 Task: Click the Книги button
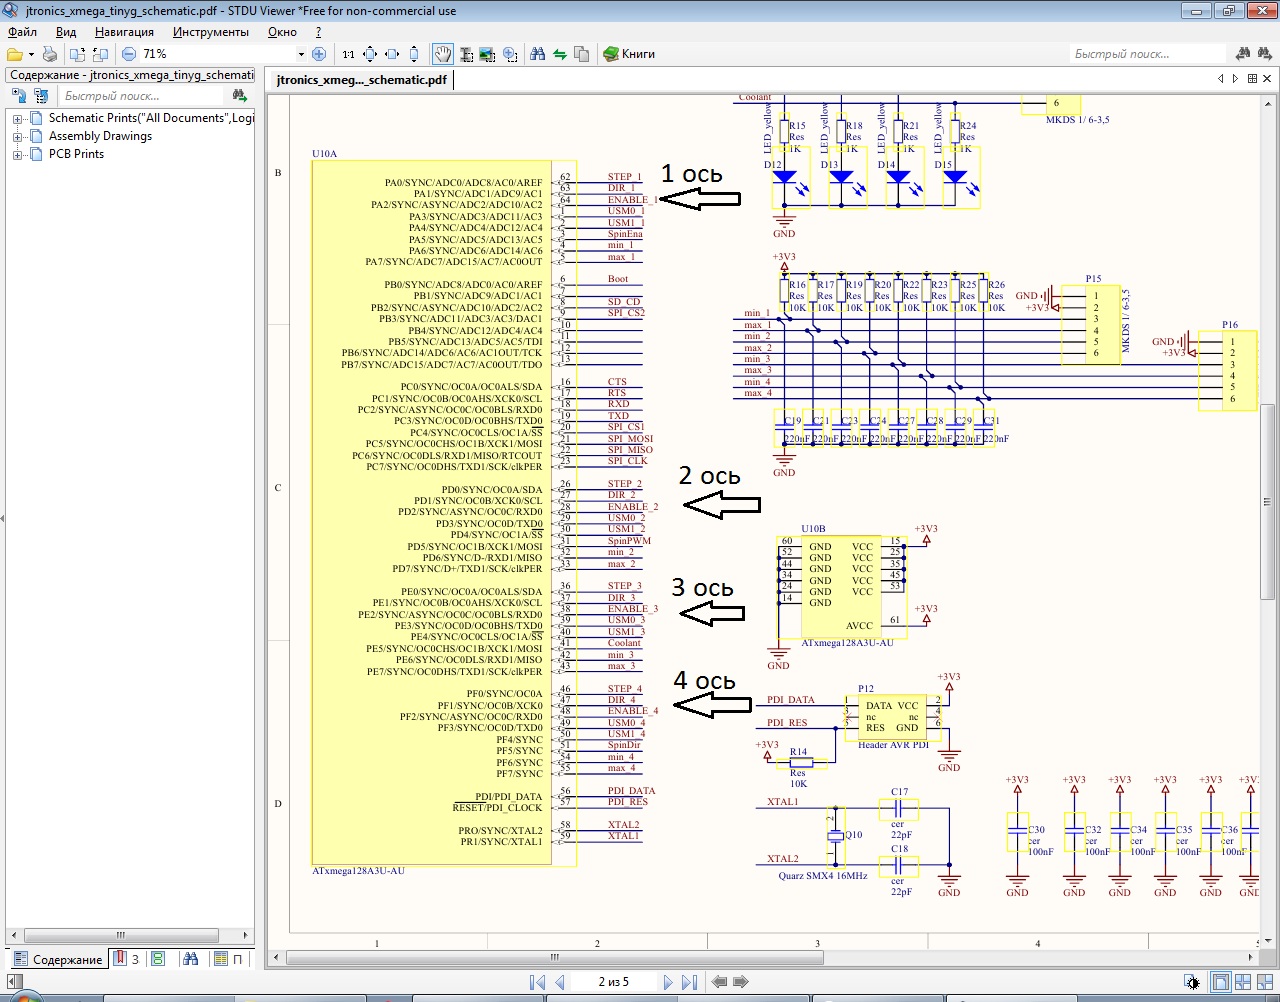tap(629, 54)
